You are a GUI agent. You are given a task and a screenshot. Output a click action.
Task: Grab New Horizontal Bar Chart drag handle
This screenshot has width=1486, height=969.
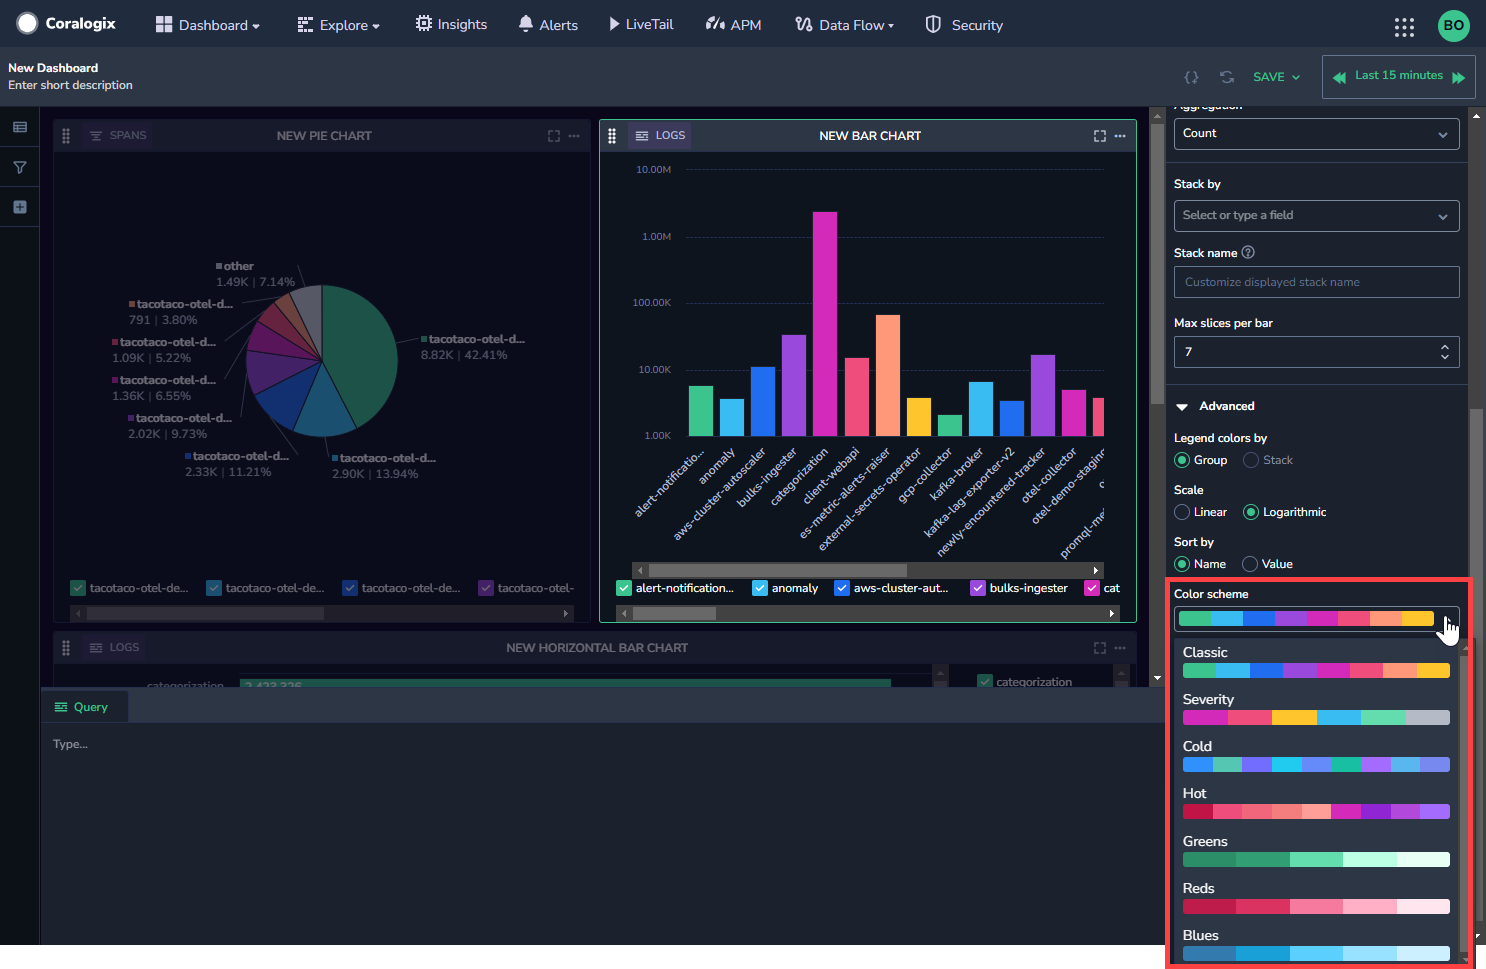click(x=66, y=648)
